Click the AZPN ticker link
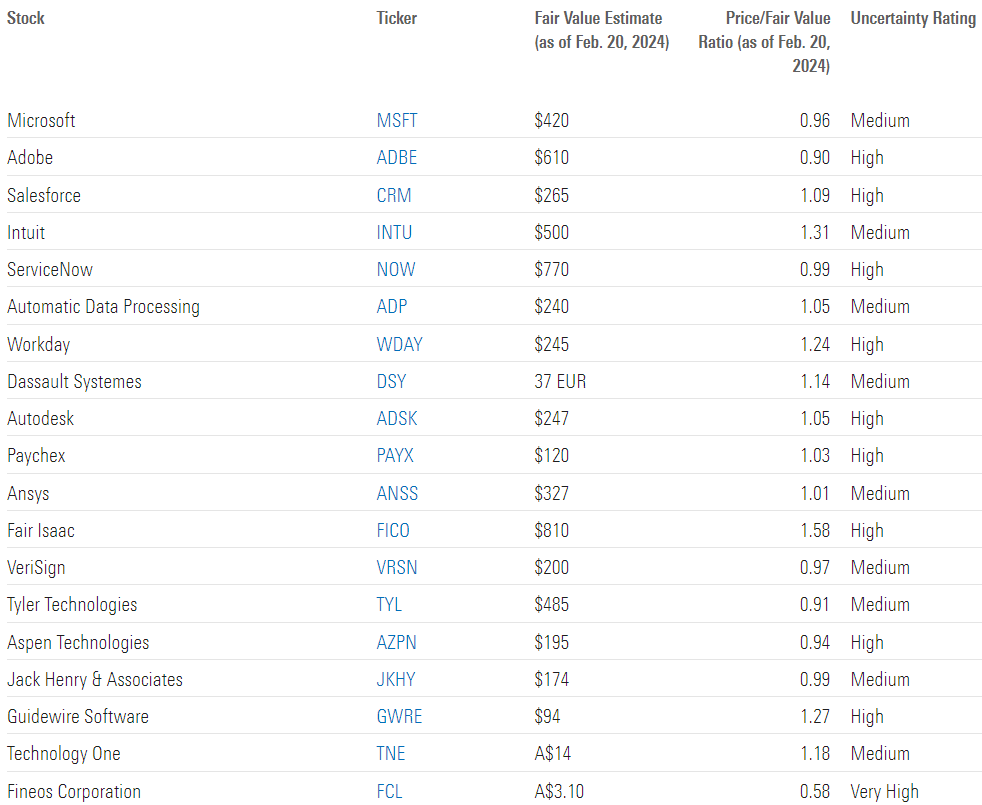This screenshot has height=805, width=982. [396, 643]
